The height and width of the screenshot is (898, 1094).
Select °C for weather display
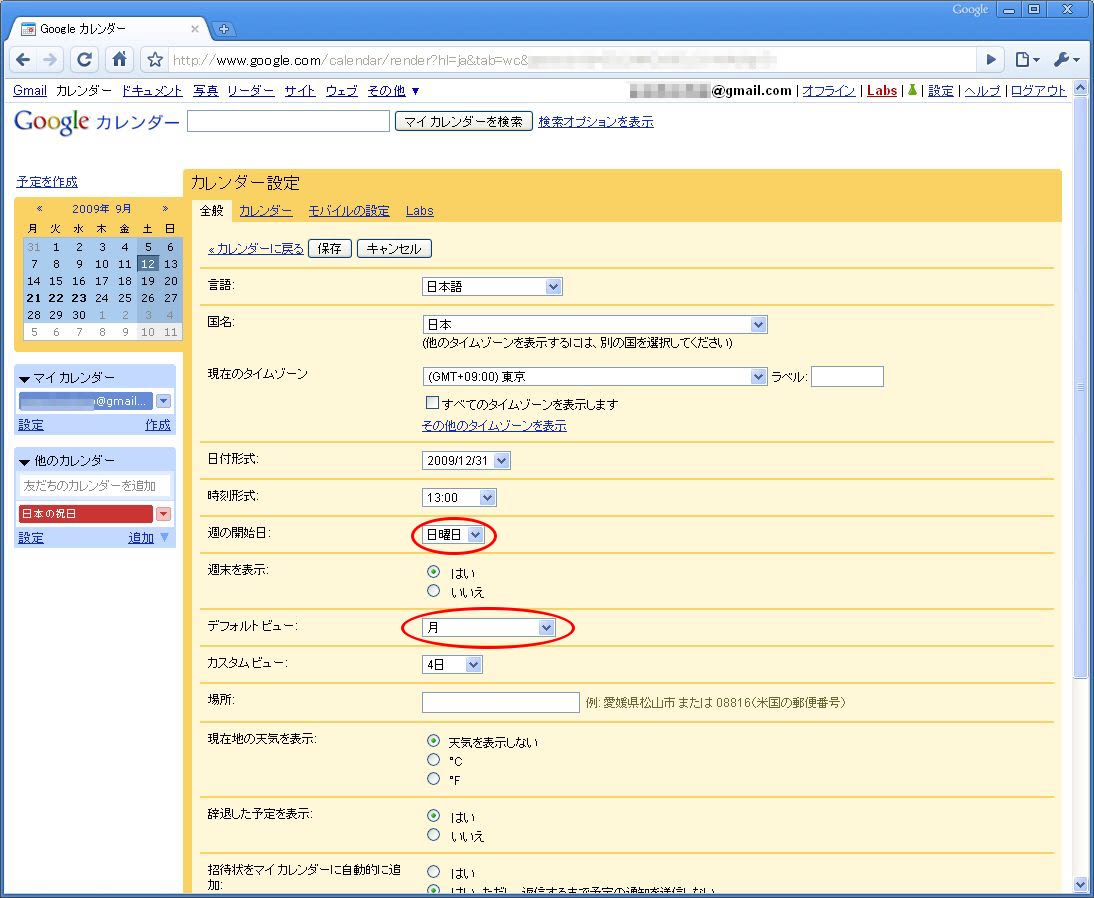433,760
